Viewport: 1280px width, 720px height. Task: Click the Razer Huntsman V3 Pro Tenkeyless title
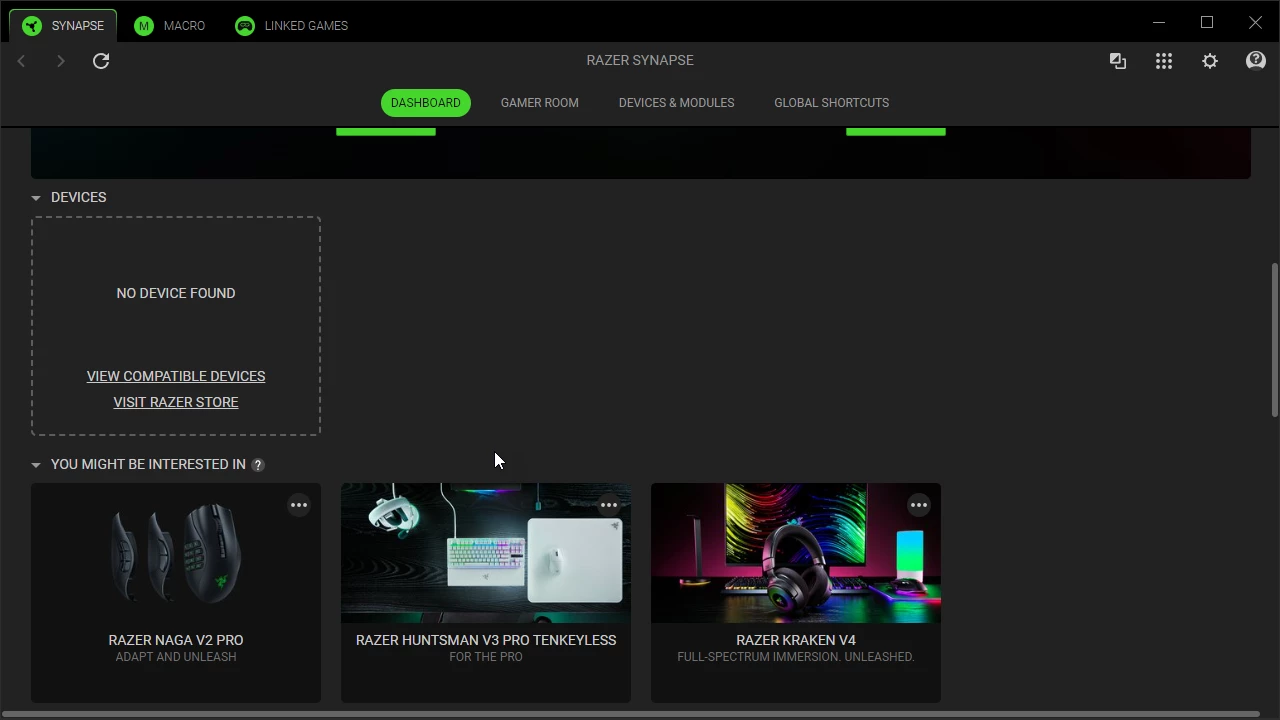point(486,640)
